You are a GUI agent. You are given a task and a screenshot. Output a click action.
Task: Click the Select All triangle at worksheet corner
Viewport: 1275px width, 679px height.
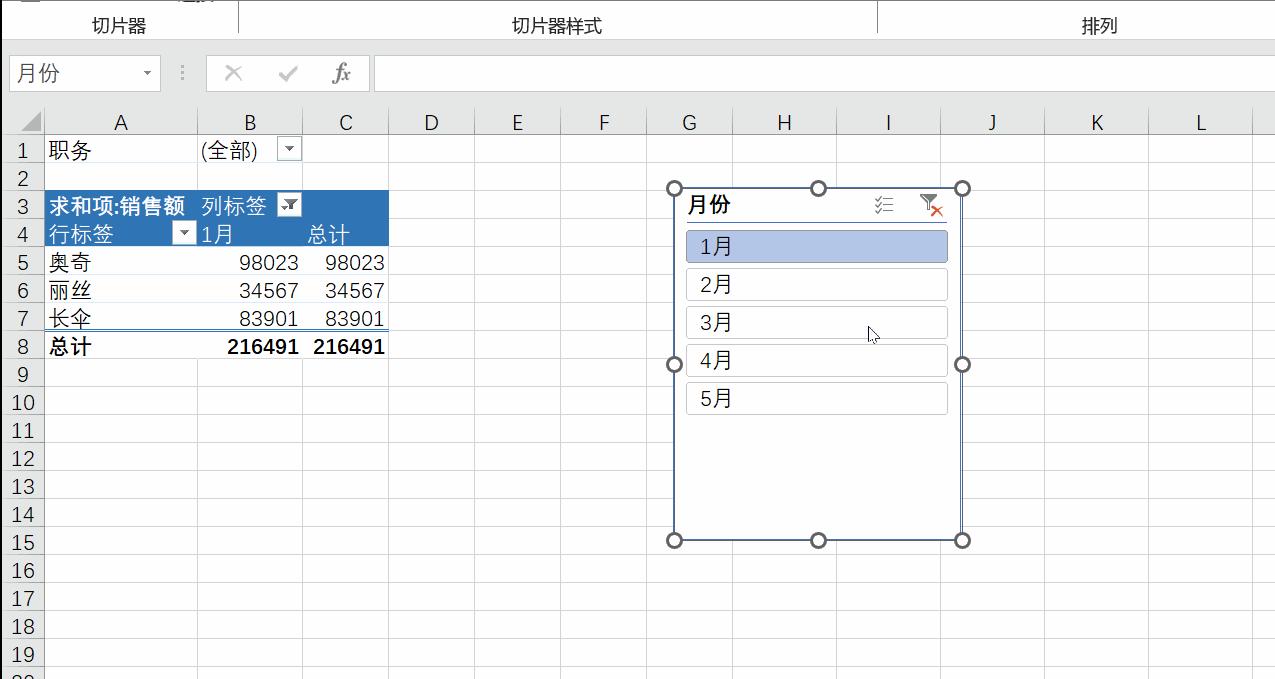tap(29, 123)
